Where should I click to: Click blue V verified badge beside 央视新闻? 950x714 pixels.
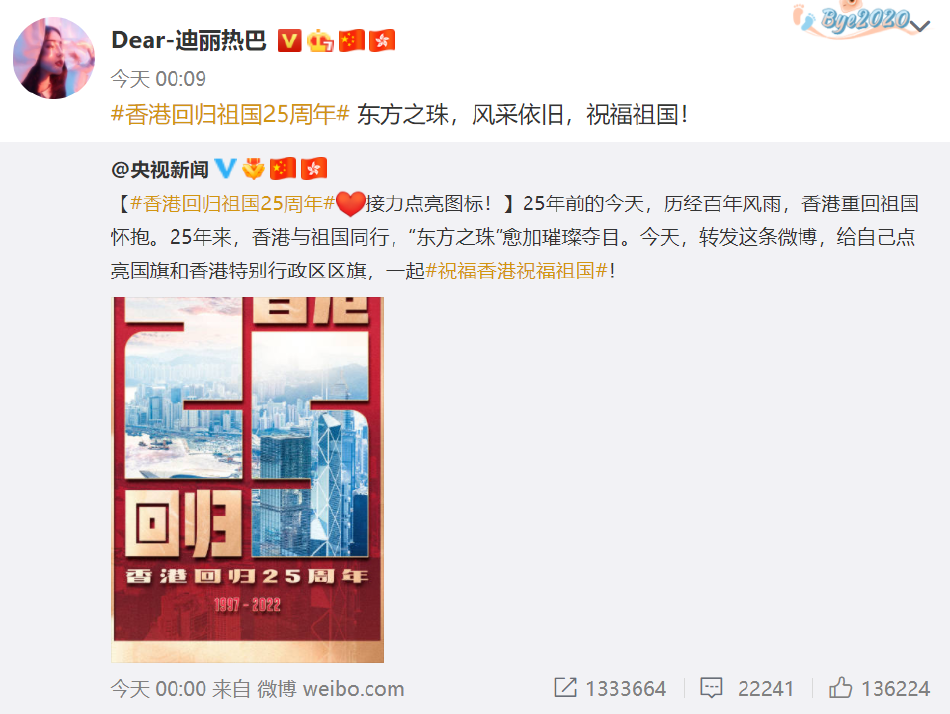(225, 168)
